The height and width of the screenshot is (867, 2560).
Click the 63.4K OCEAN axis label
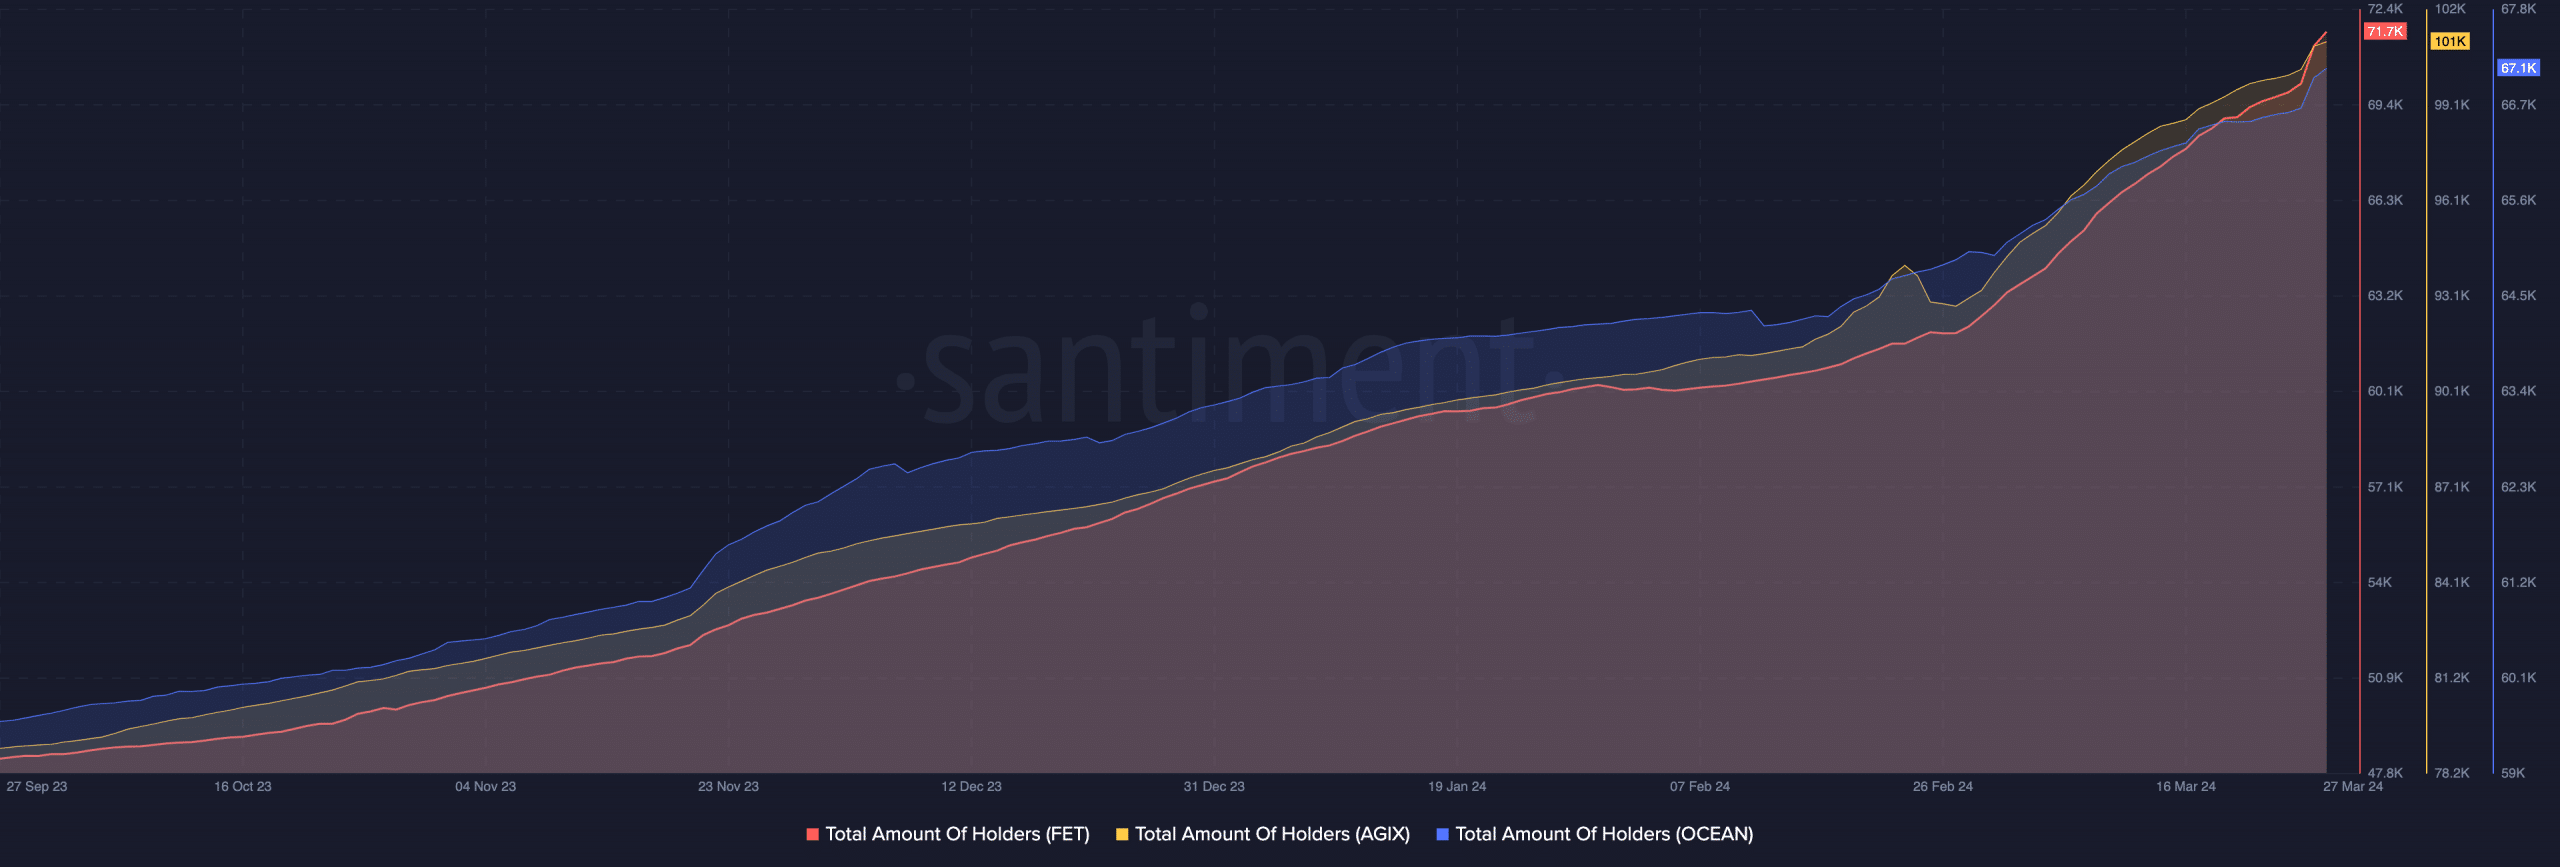coord(2519,391)
